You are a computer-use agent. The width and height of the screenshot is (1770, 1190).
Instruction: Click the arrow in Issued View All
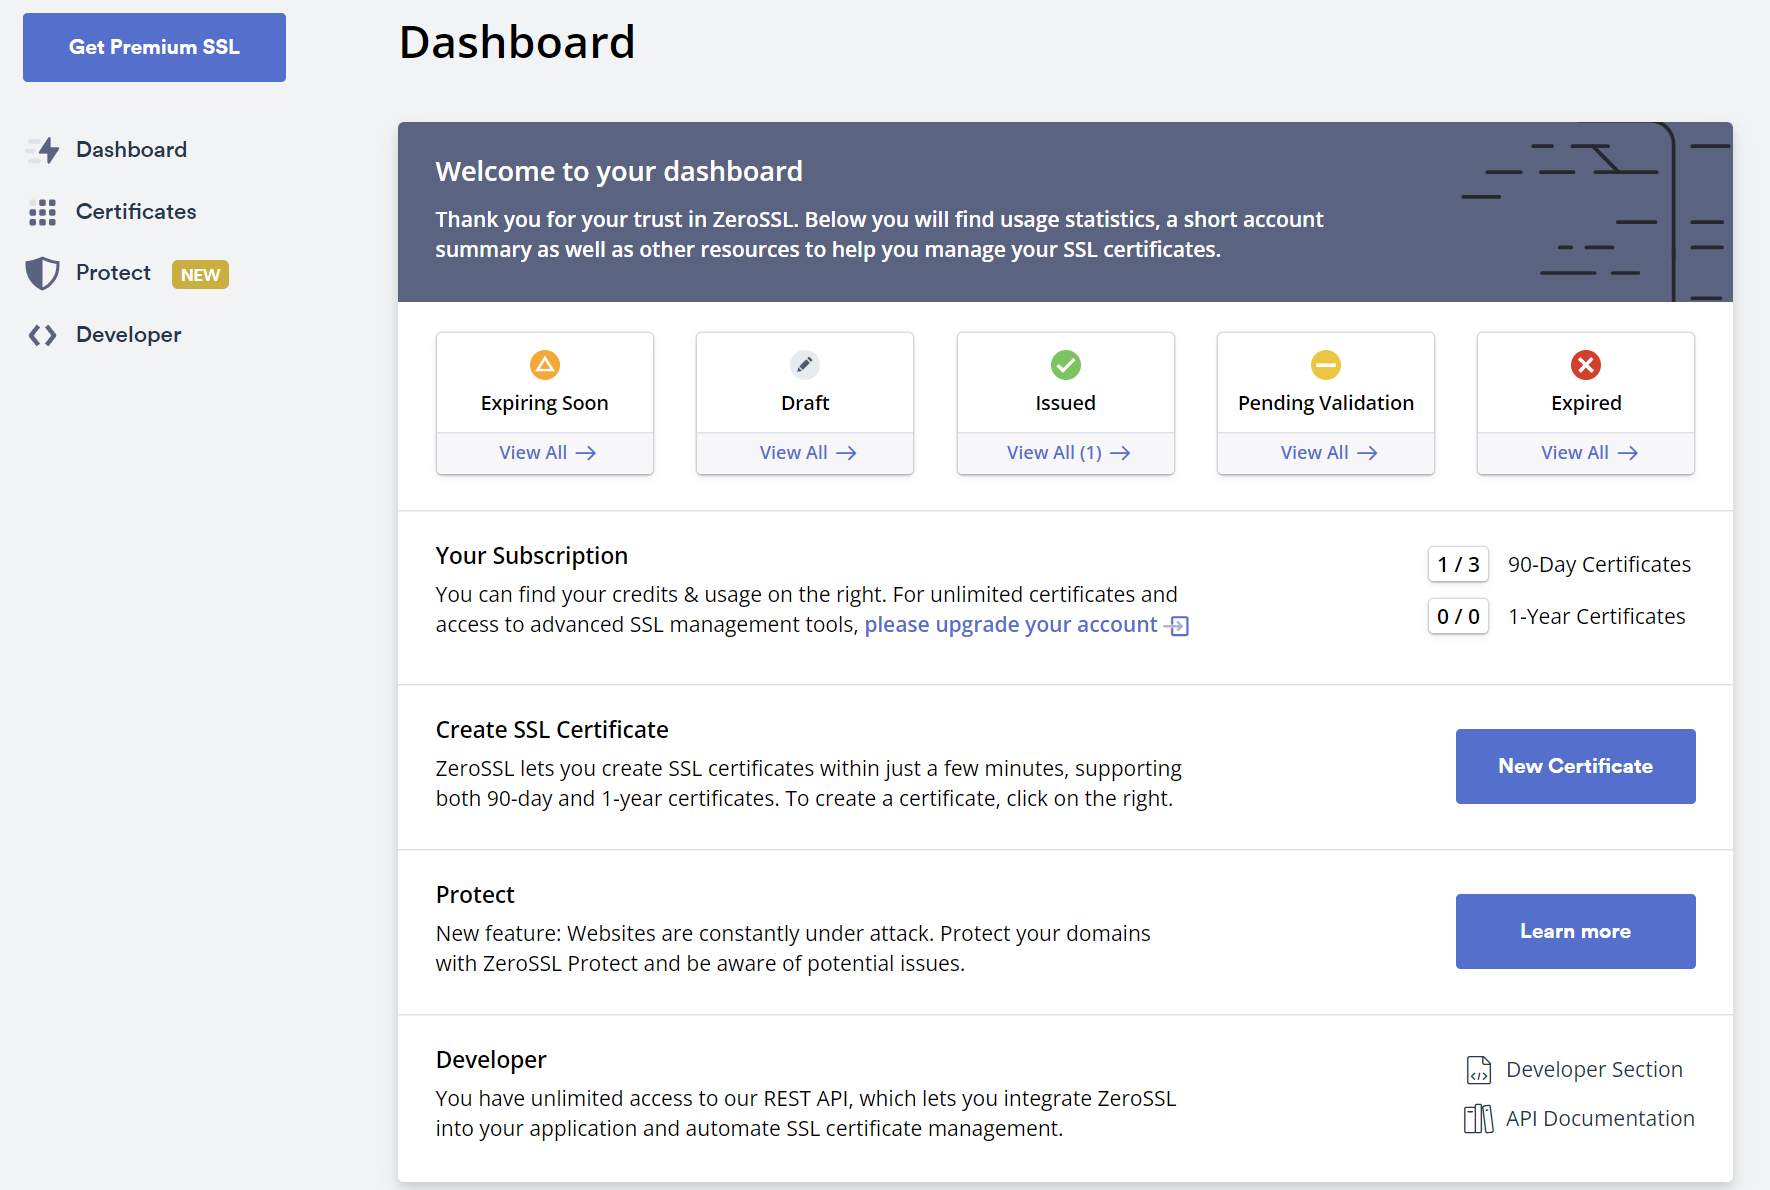click(1120, 453)
